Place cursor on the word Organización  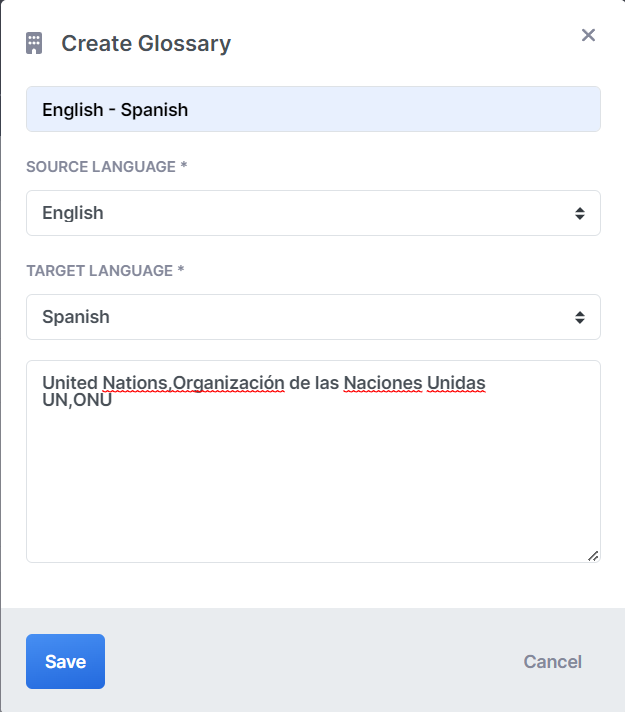pos(229,383)
